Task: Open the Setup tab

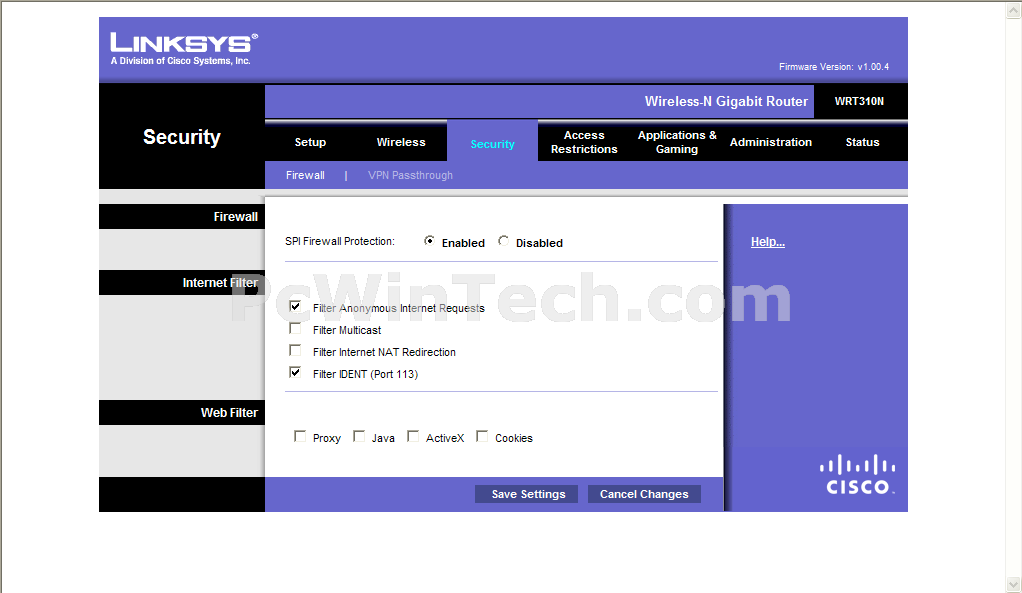Action: coord(310,142)
